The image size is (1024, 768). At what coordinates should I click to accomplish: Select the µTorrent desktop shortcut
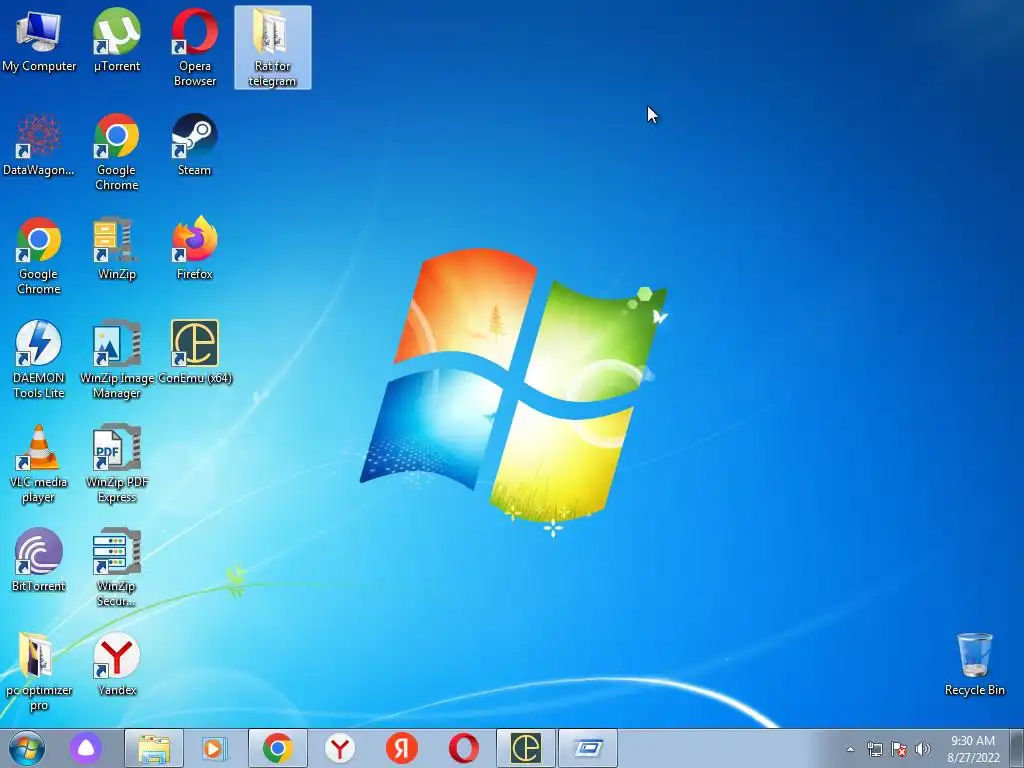116,42
